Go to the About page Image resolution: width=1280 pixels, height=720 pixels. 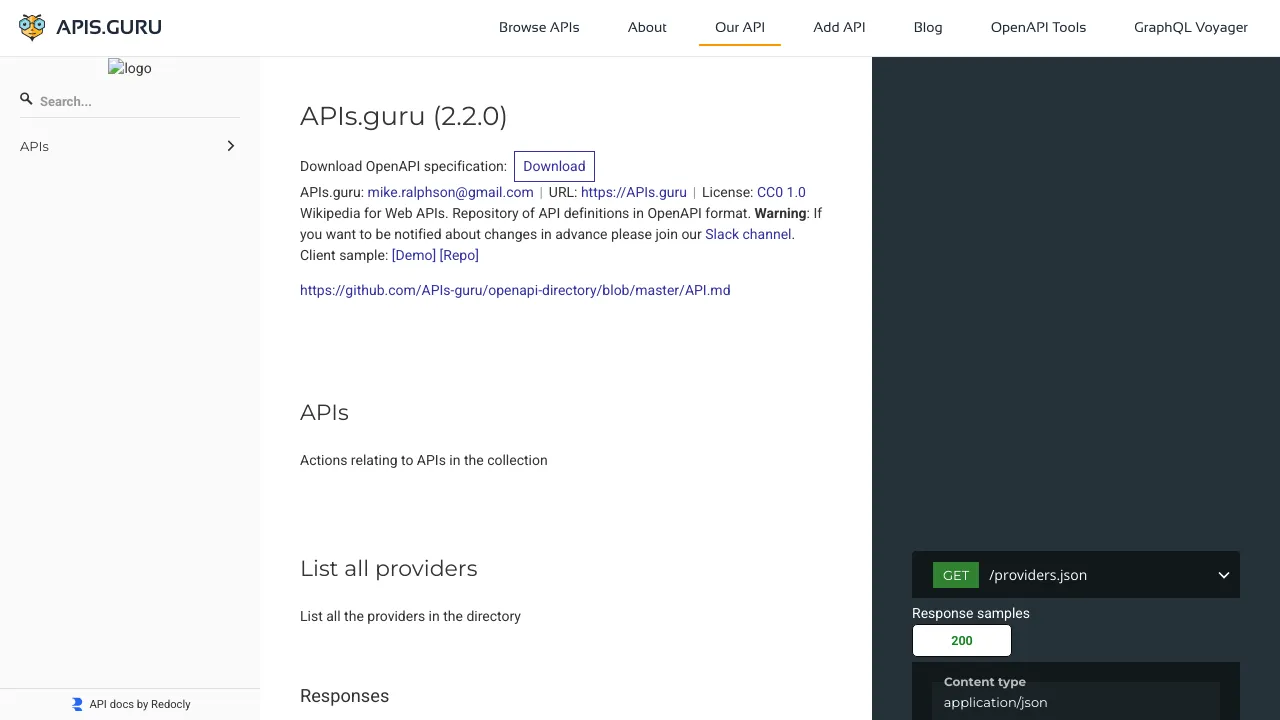647,27
